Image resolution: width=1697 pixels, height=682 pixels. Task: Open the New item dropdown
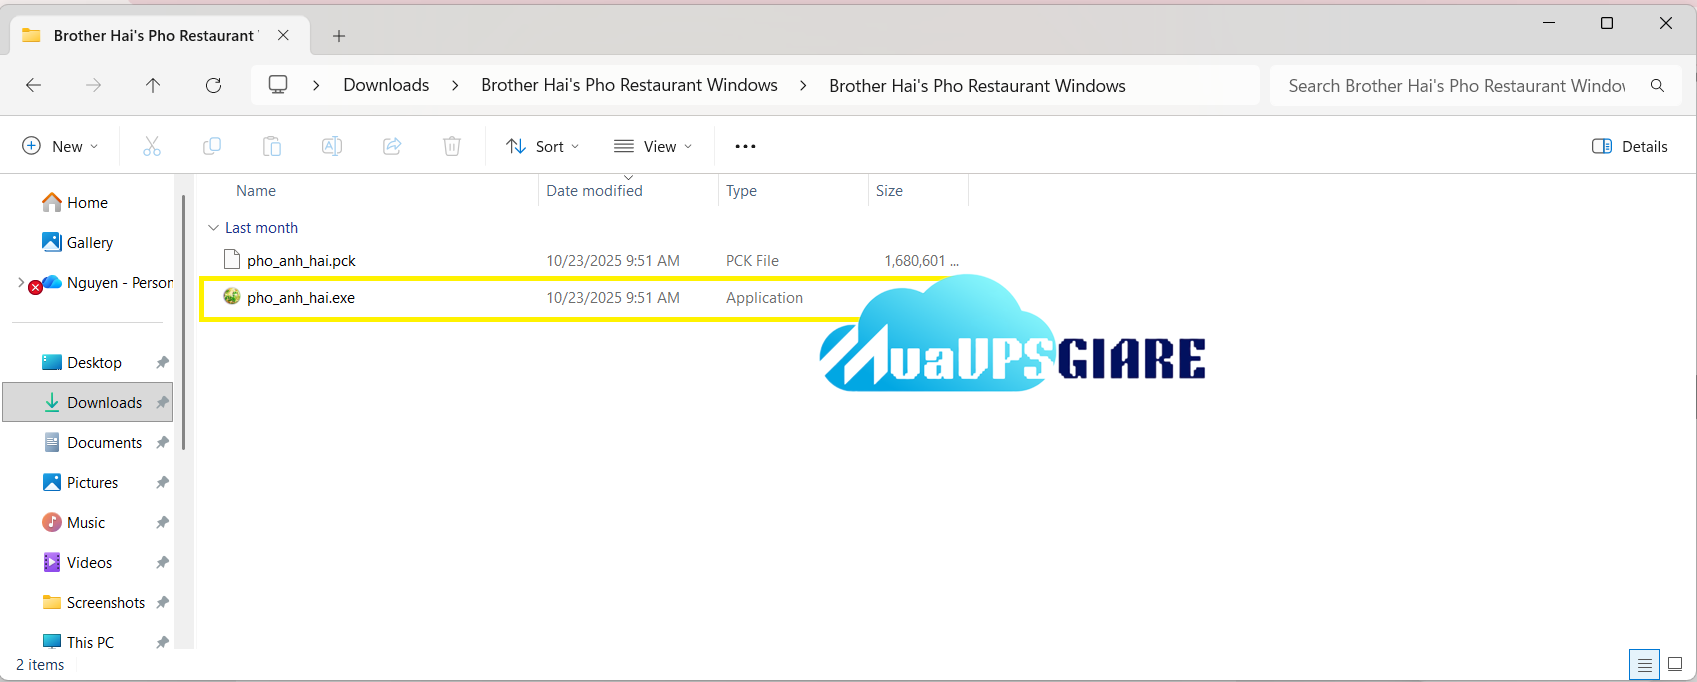point(60,146)
